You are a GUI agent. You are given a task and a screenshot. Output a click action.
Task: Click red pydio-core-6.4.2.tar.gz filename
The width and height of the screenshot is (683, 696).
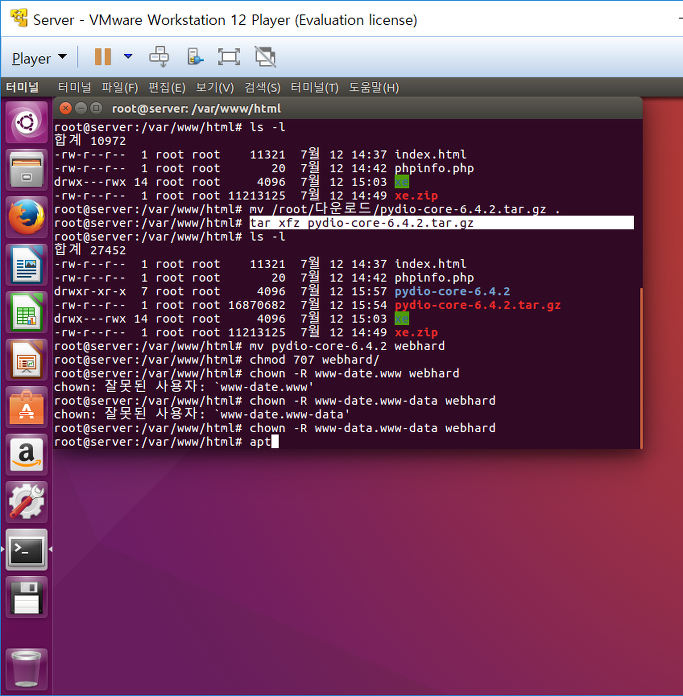click(478, 305)
